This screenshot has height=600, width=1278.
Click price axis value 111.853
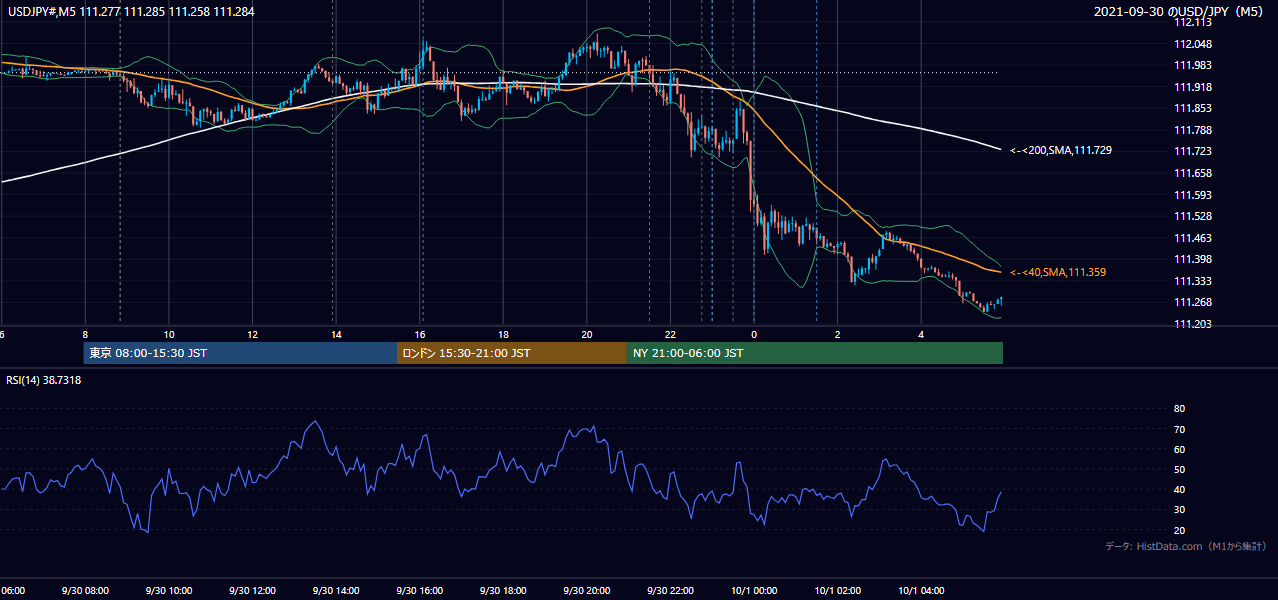tap(1194, 108)
